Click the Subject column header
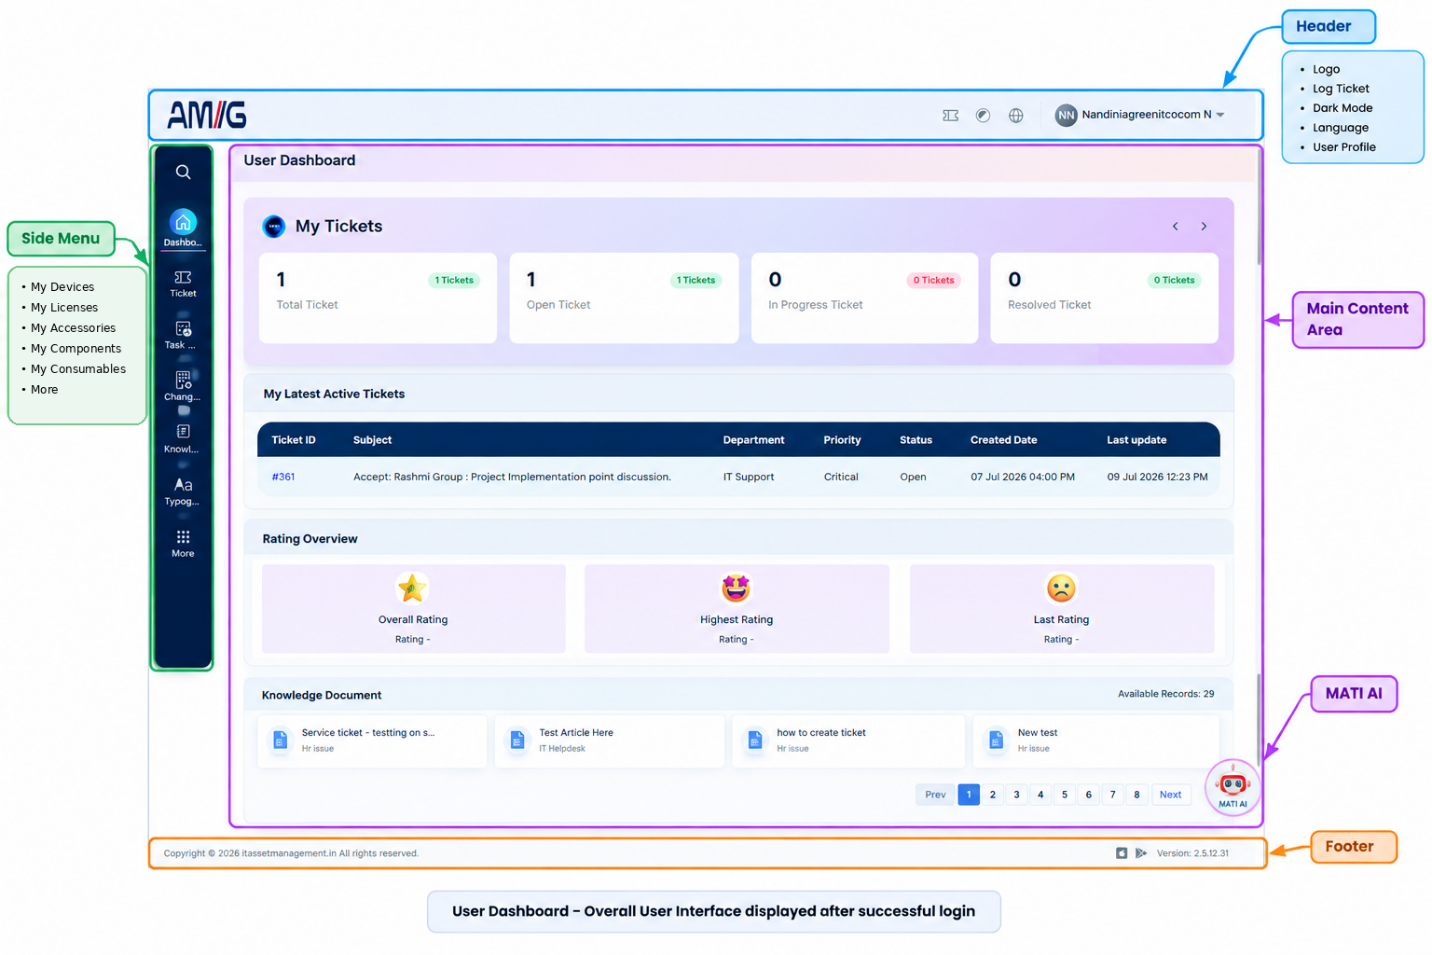Screen dimensions: 1432x955 [372, 440]
